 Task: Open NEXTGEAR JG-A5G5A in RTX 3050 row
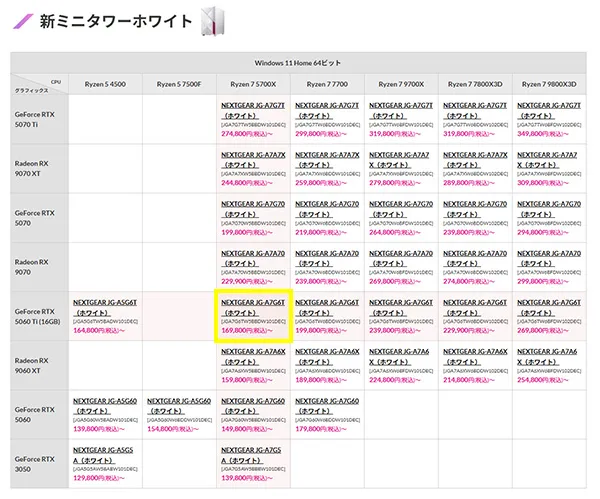tap(105, 454)
